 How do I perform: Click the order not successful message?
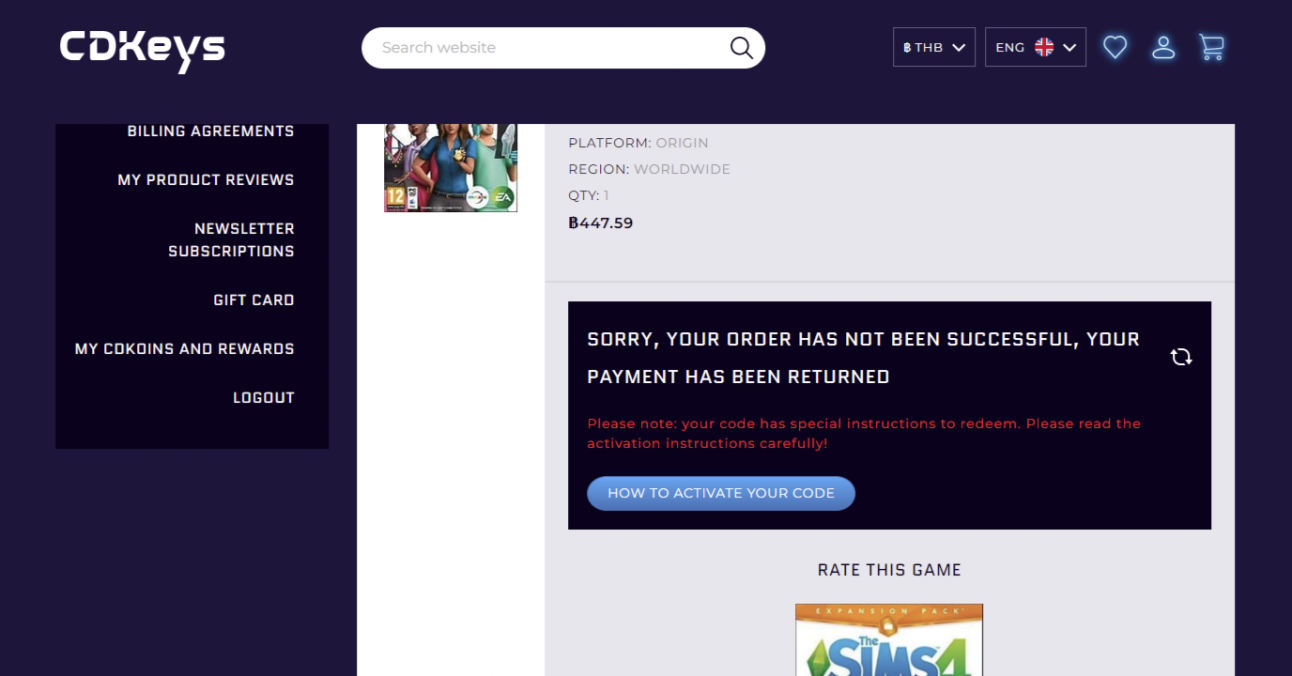(863, 358)
